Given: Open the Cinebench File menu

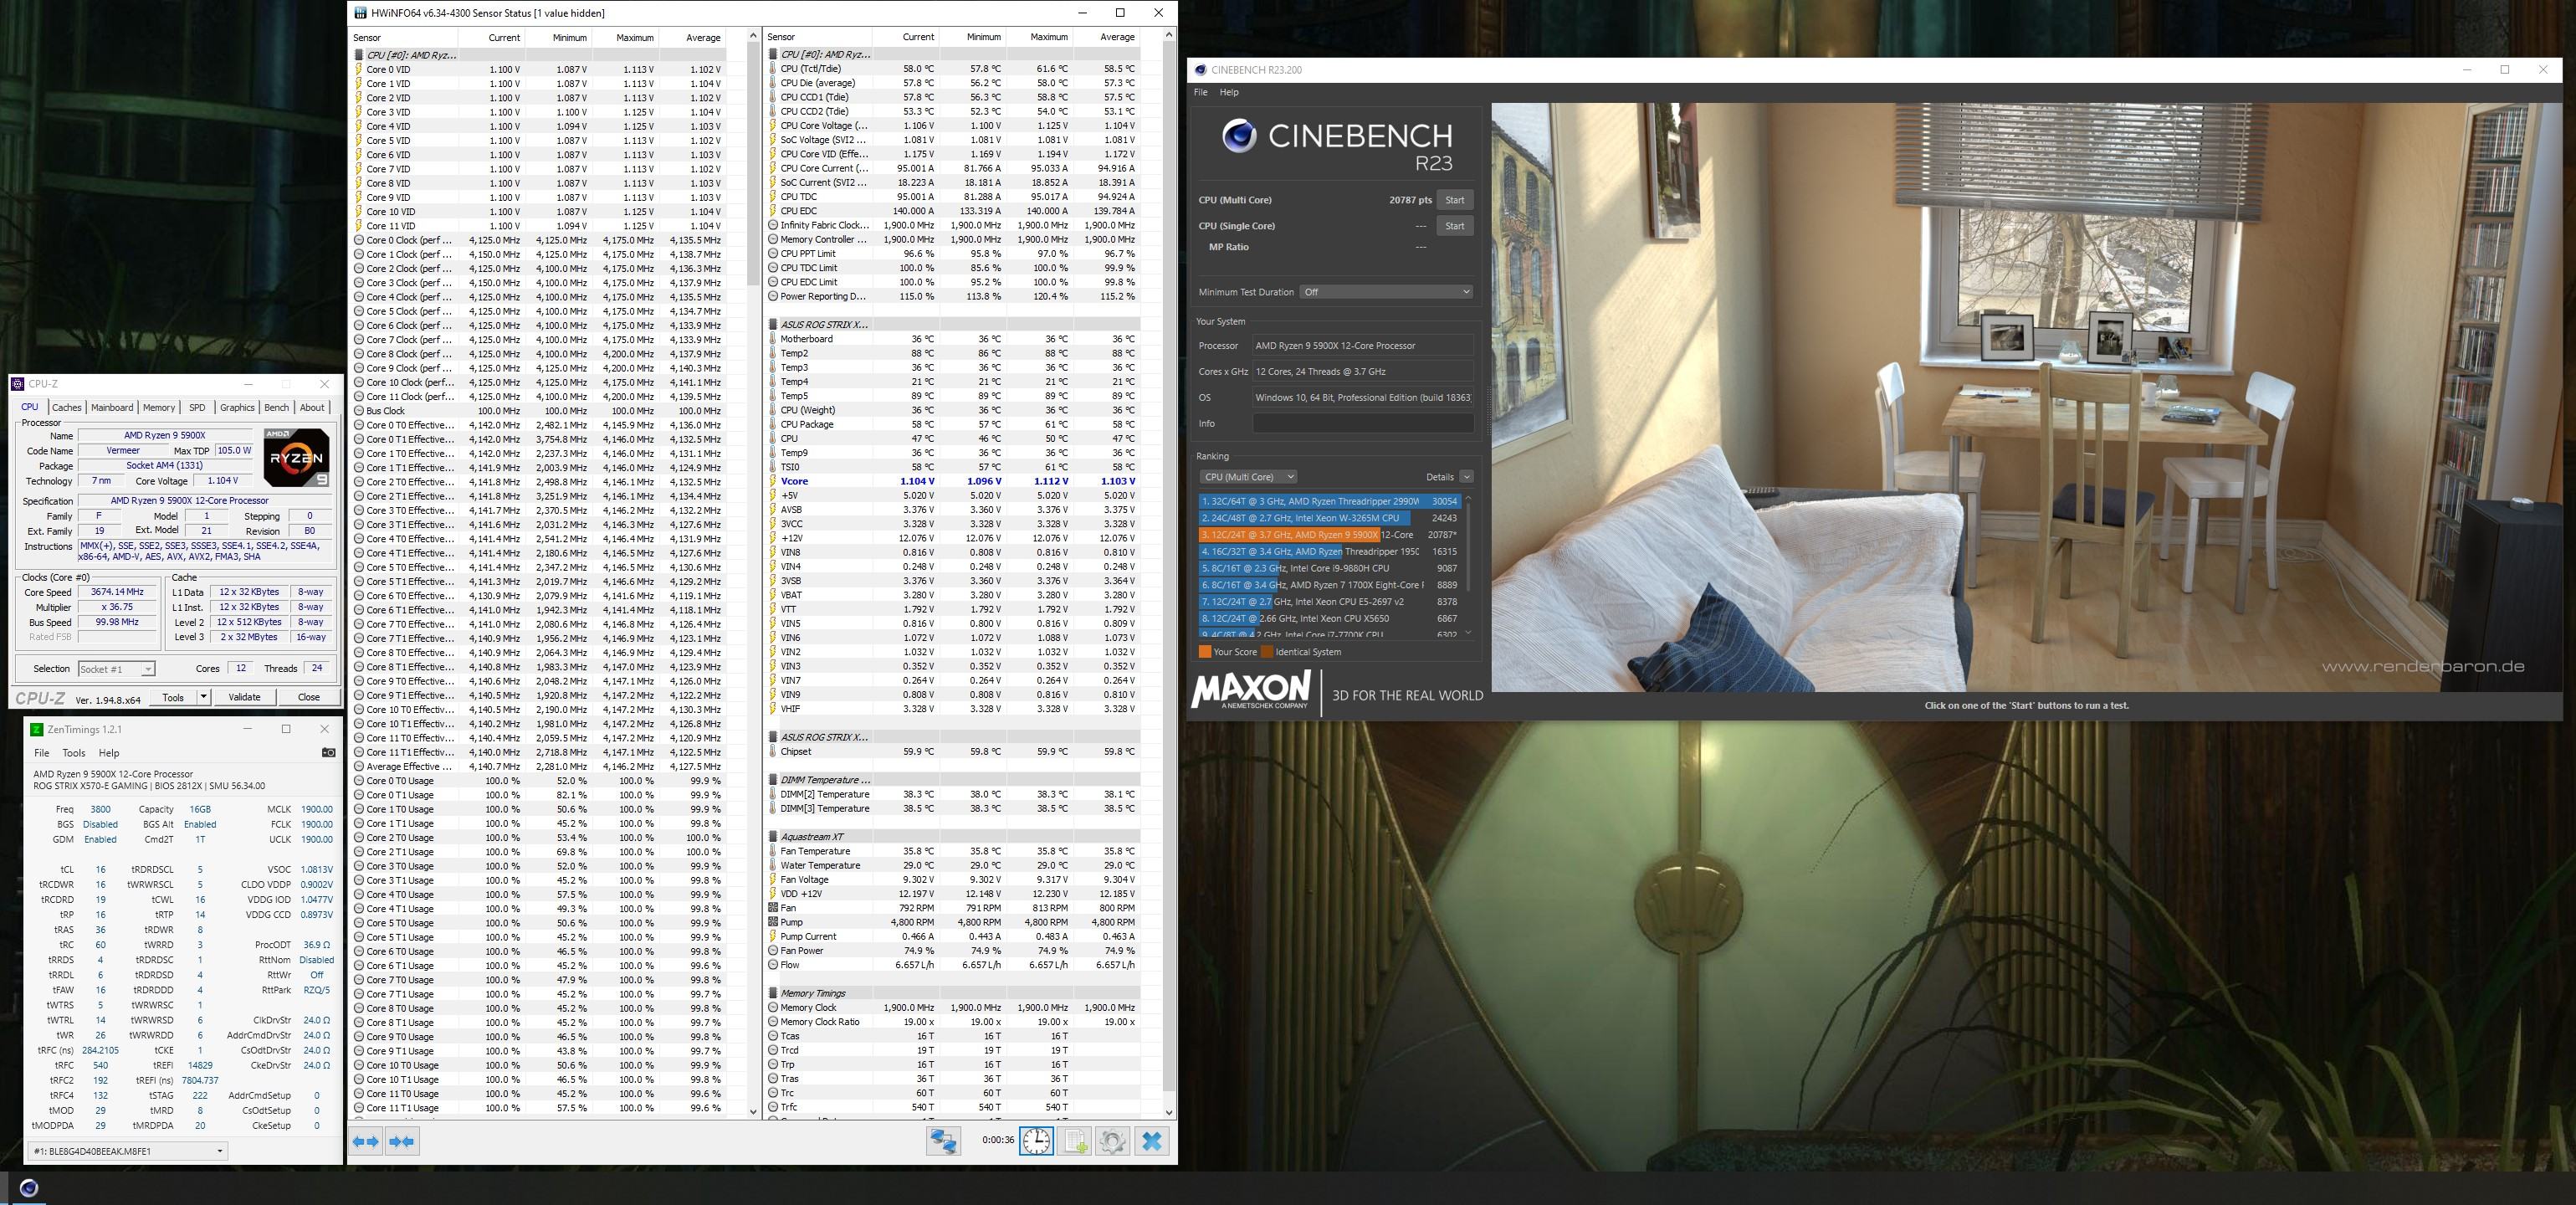Looking at the screenshot, I should (1200, 92).
